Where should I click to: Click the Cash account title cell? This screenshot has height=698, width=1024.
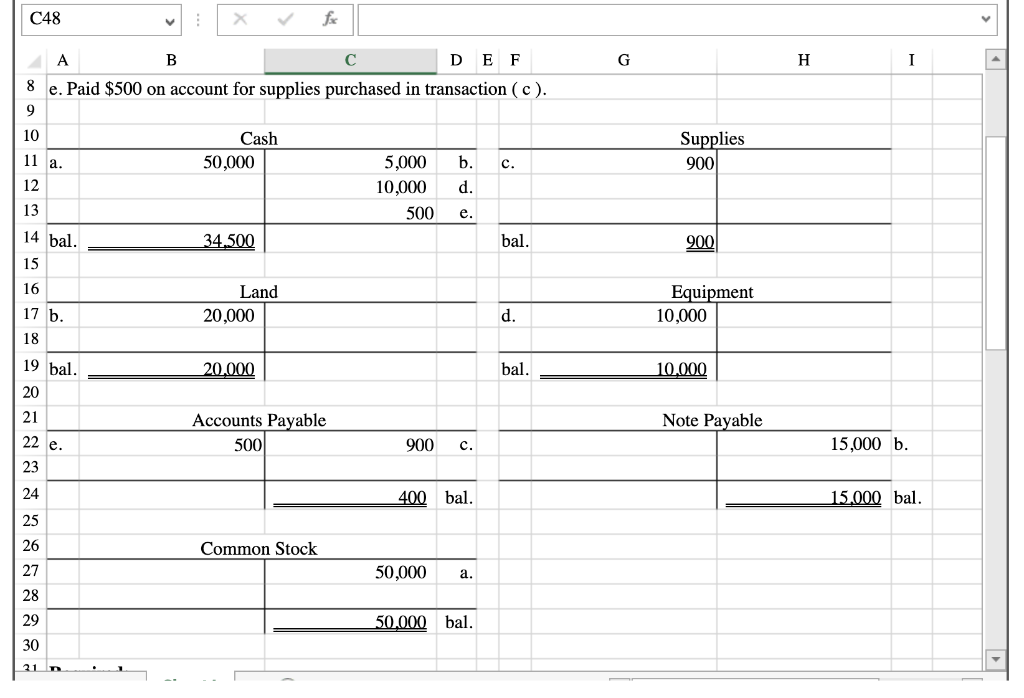(x=261, y=140)
